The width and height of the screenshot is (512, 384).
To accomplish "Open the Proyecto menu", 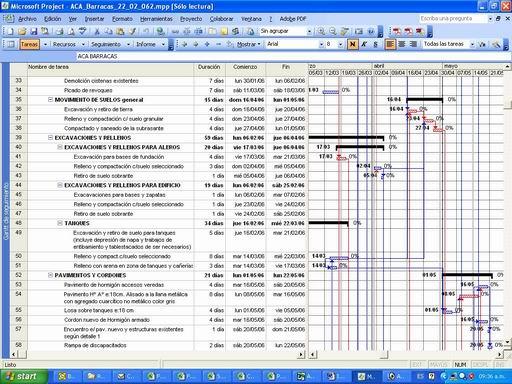I will coord(191,19).
